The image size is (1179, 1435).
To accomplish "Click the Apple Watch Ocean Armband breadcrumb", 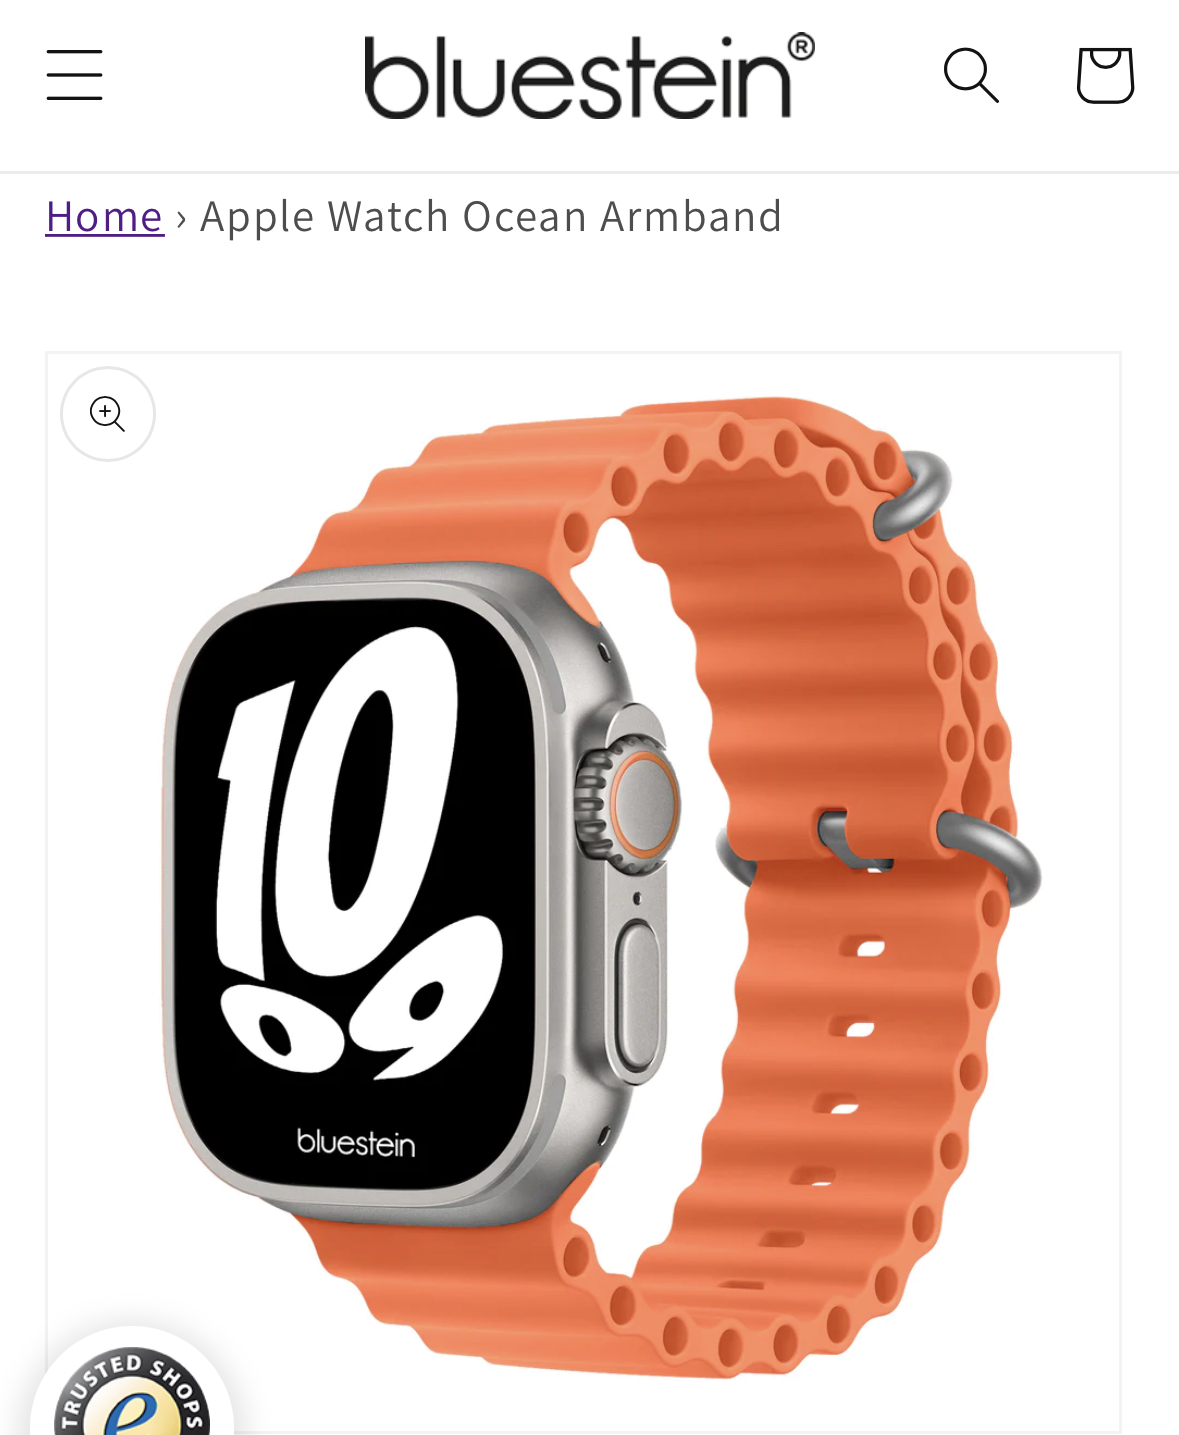I will 491,216.
